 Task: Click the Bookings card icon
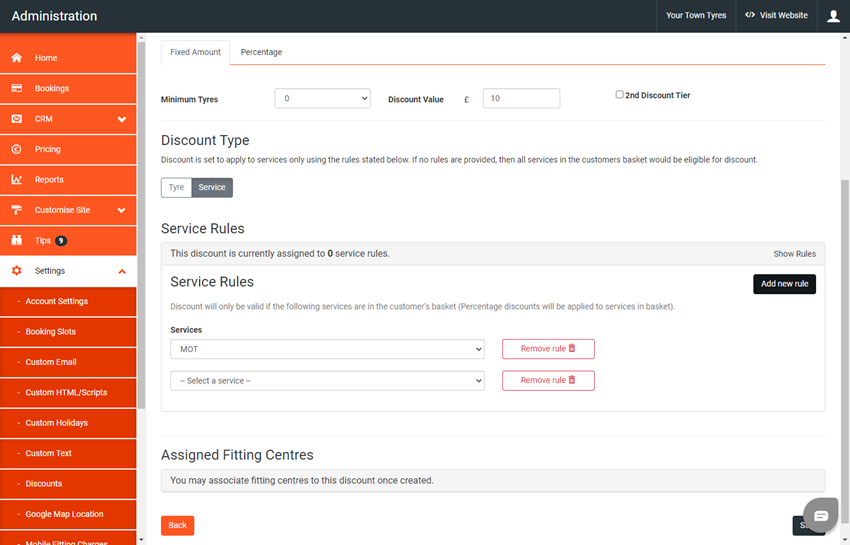point(17,88)
